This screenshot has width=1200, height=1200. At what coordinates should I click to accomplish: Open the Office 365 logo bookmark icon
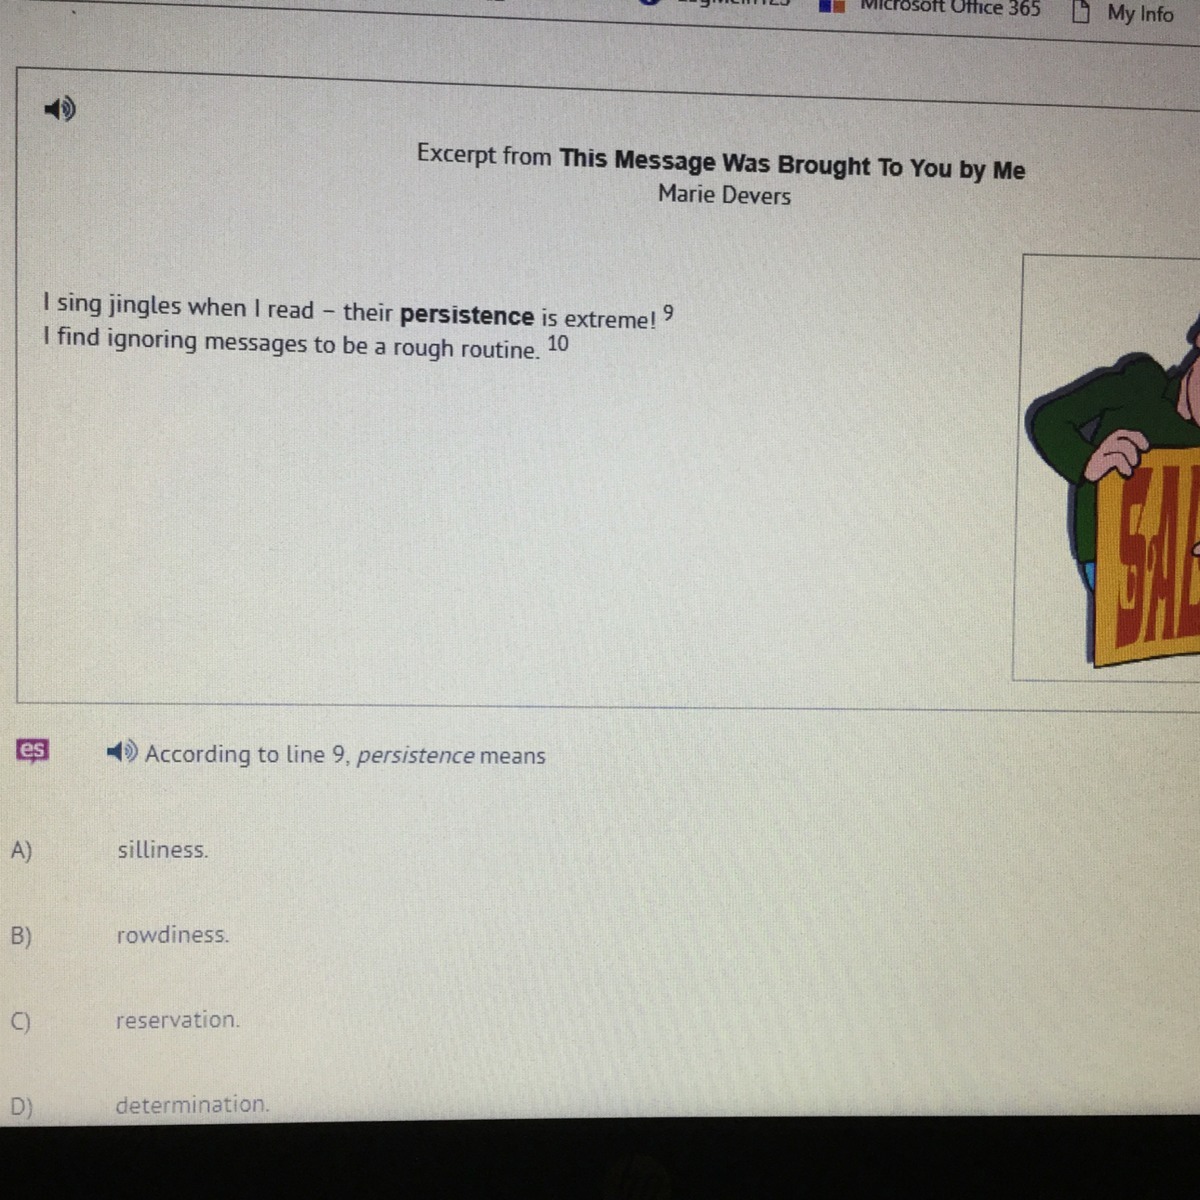(833, 6)
